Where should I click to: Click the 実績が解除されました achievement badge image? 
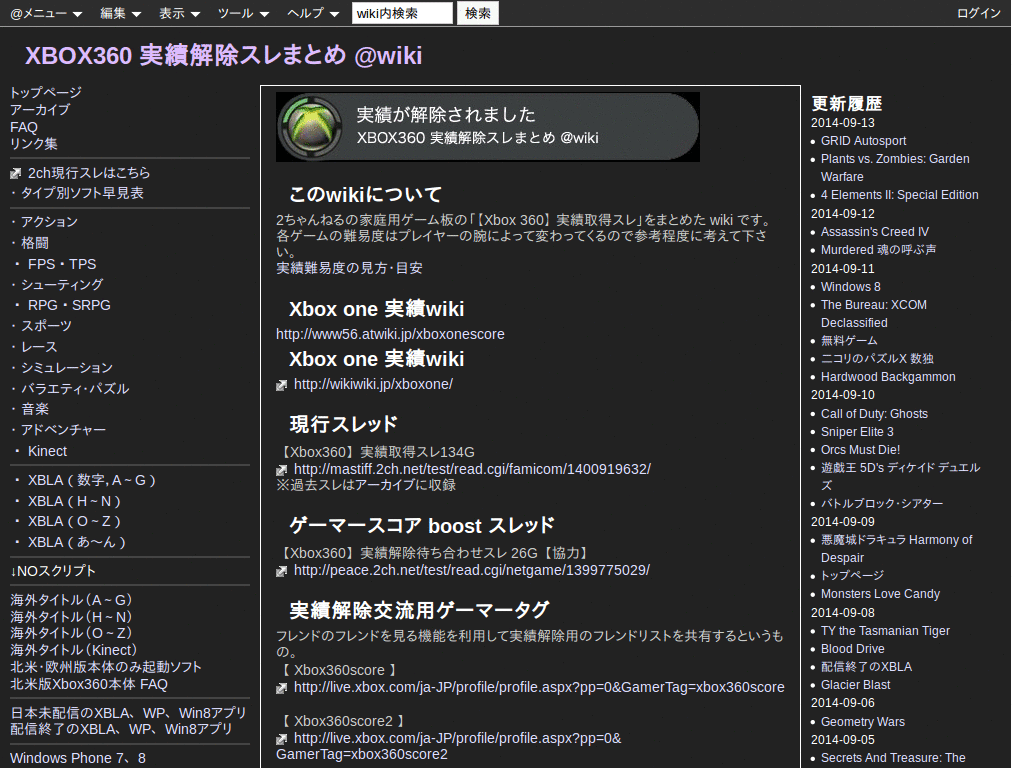click(487, 127)
